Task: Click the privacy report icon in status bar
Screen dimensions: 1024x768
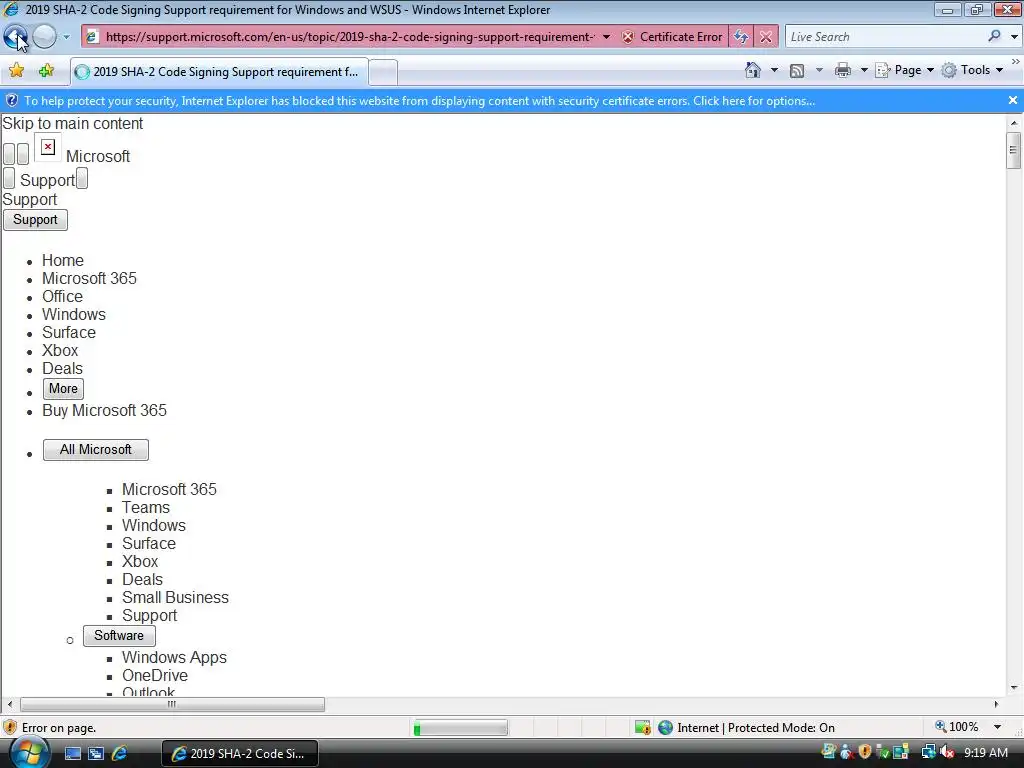Action: [x=643, y=728]
